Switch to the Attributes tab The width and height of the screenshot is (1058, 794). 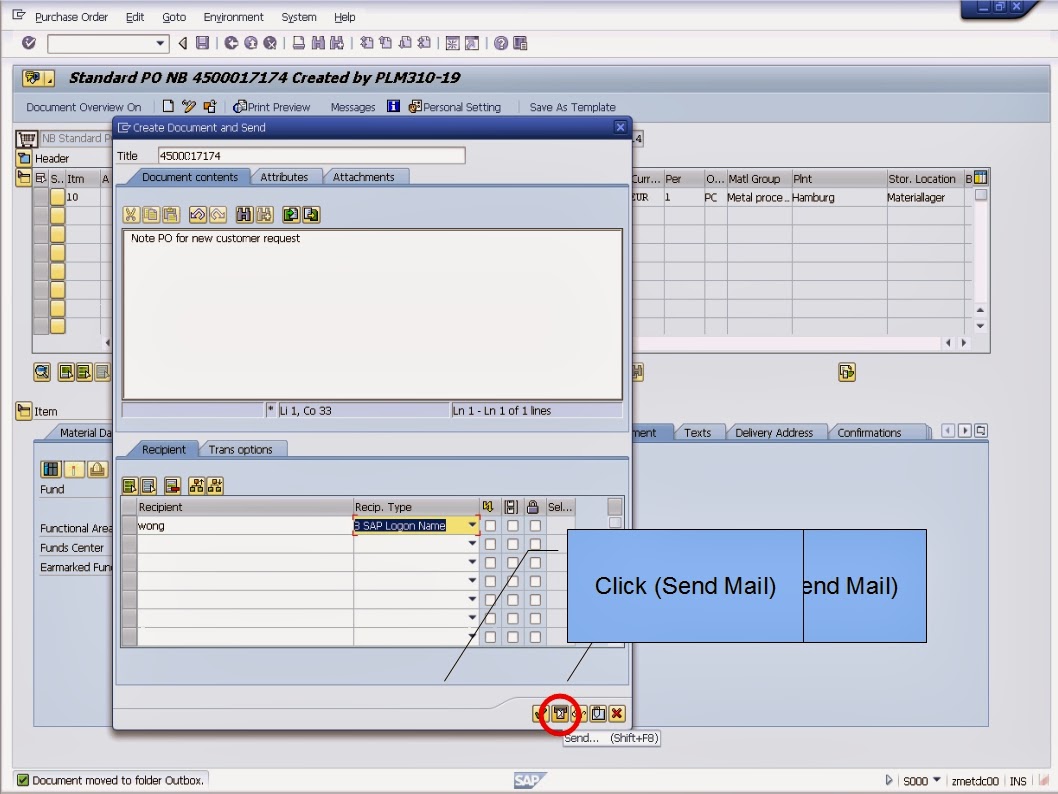point(284,177)
